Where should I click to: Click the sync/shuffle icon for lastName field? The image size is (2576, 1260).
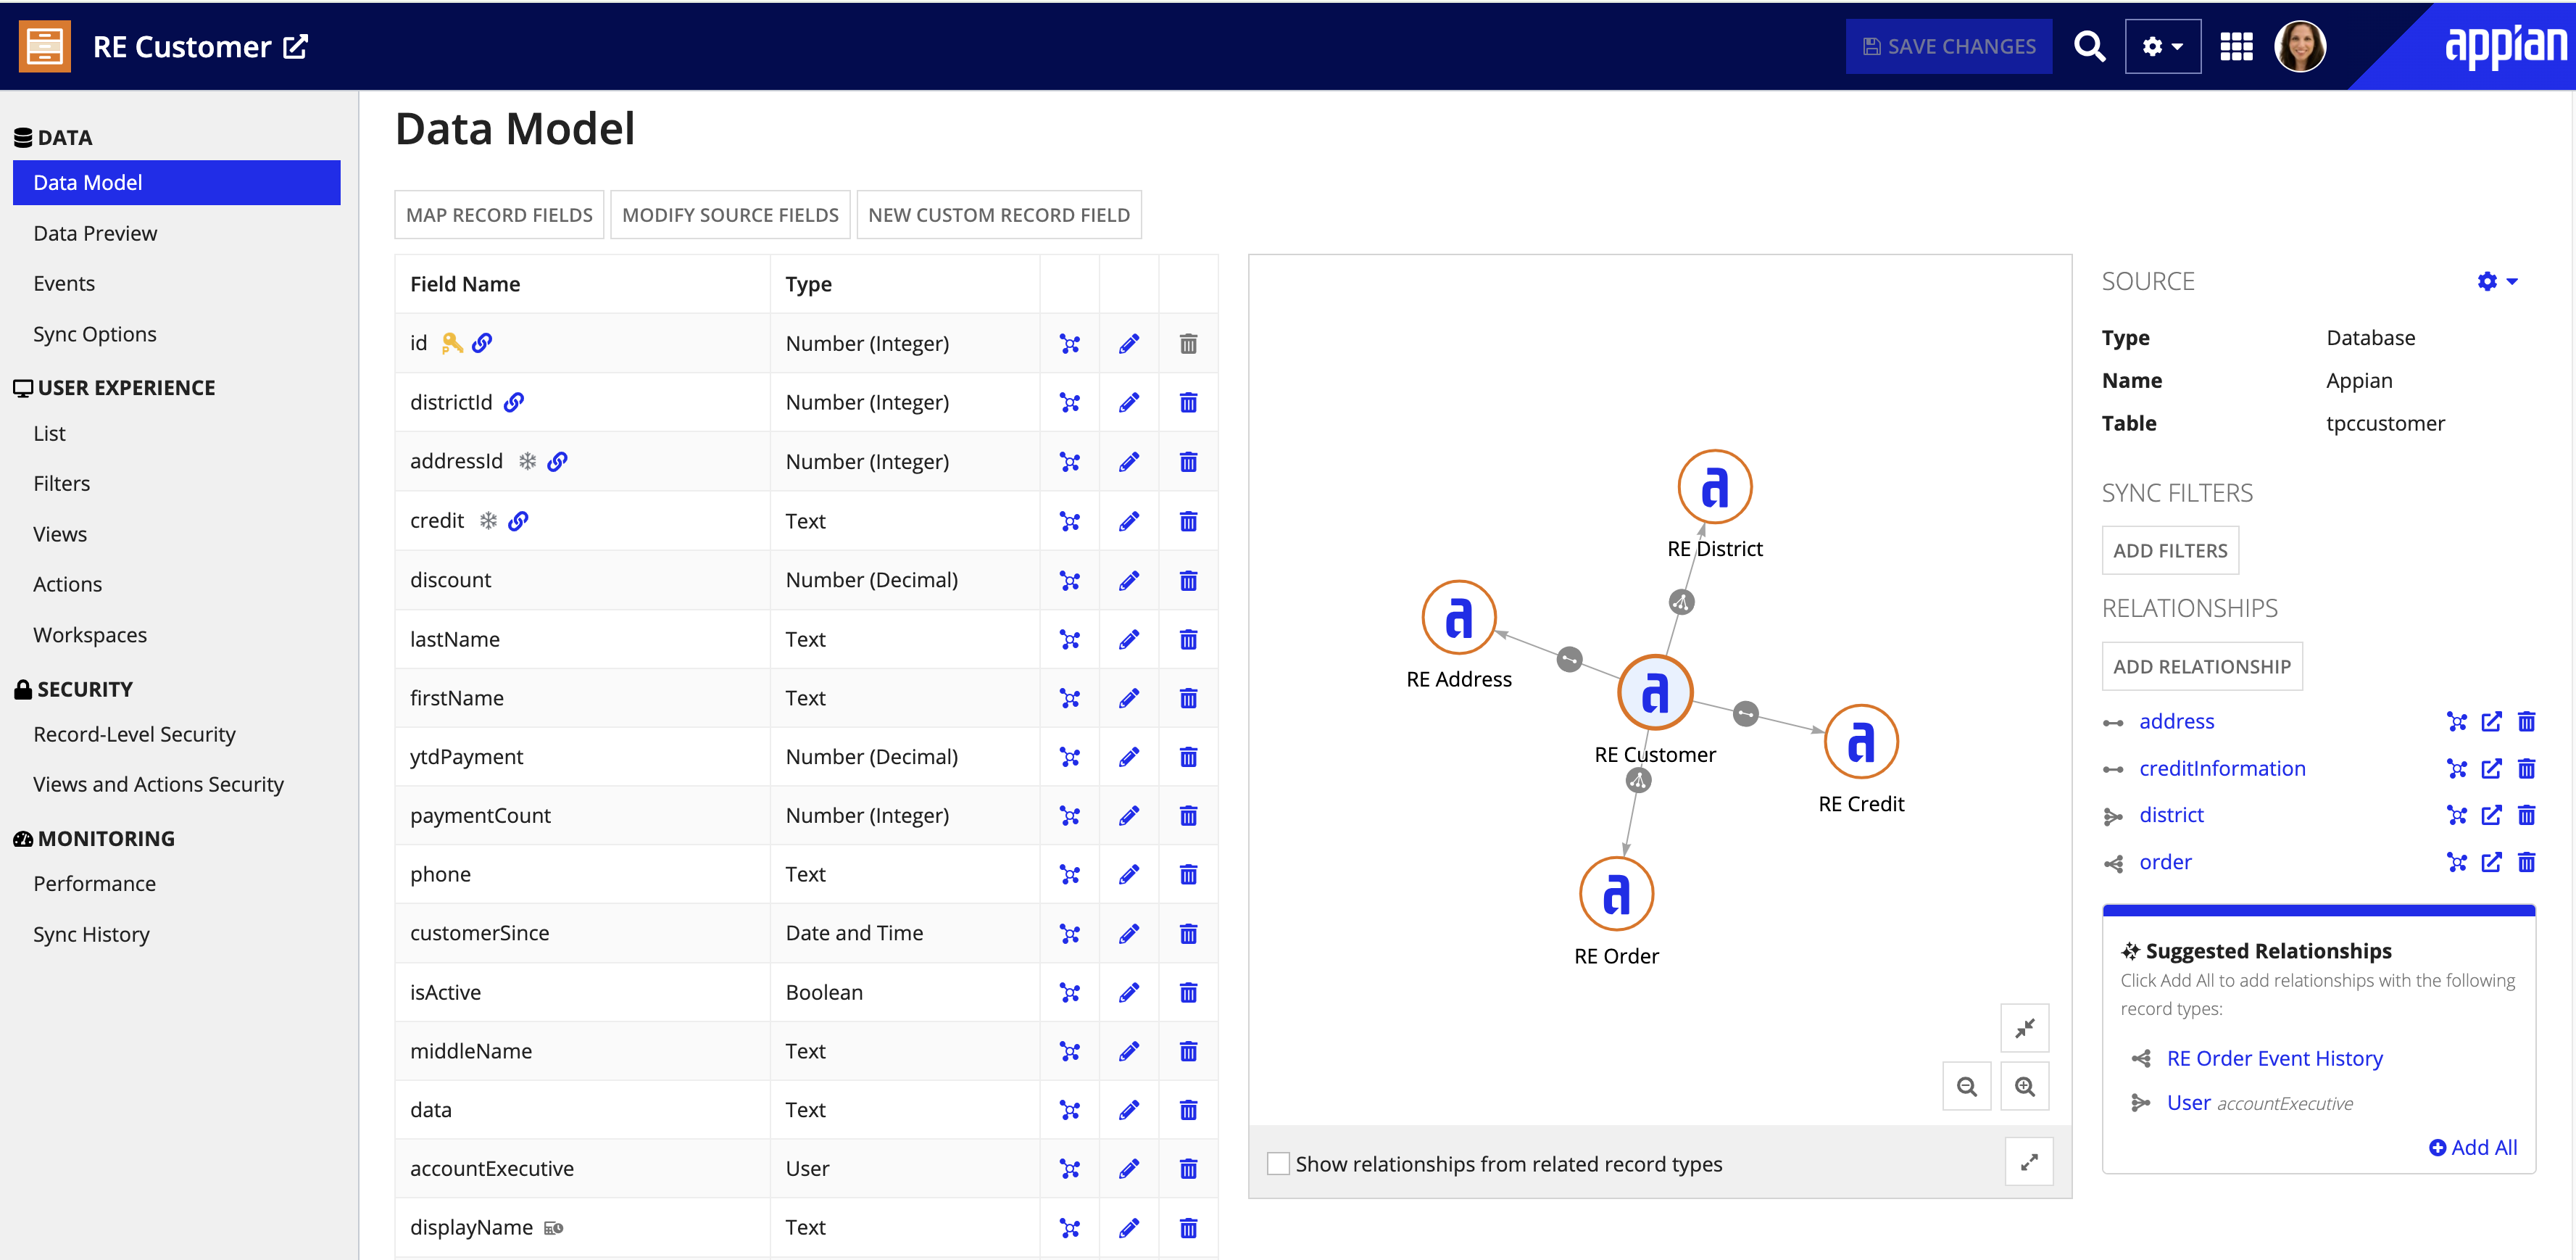pos(1070,637)
